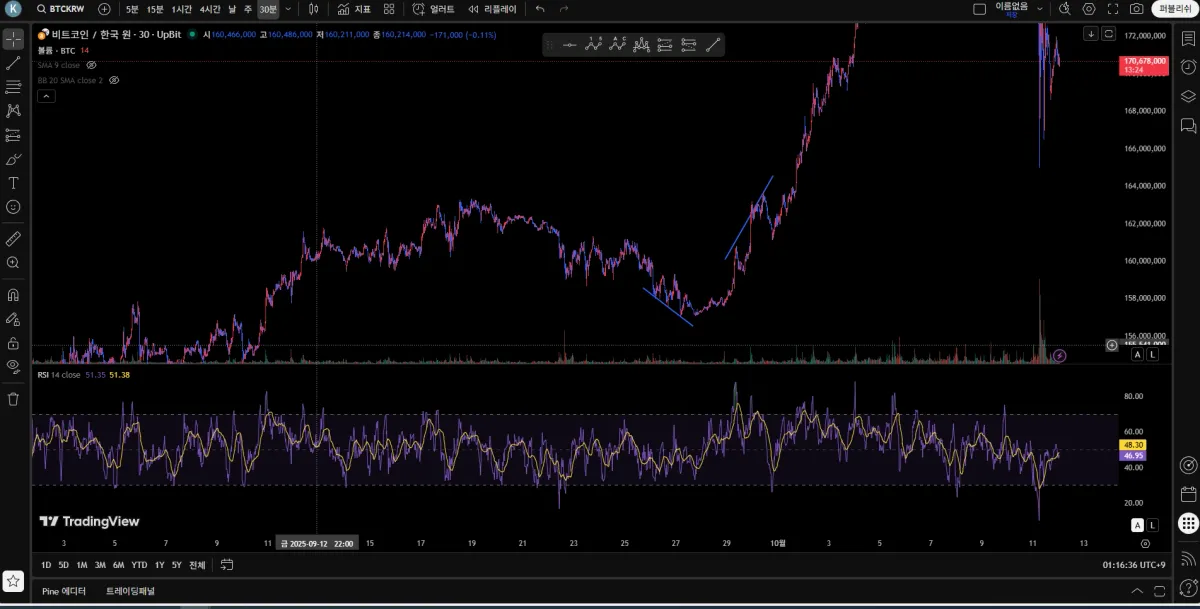This screenshot has width=1200, height=609.
Task: Open candlestick chart type selector
Action: pos(313,9)
